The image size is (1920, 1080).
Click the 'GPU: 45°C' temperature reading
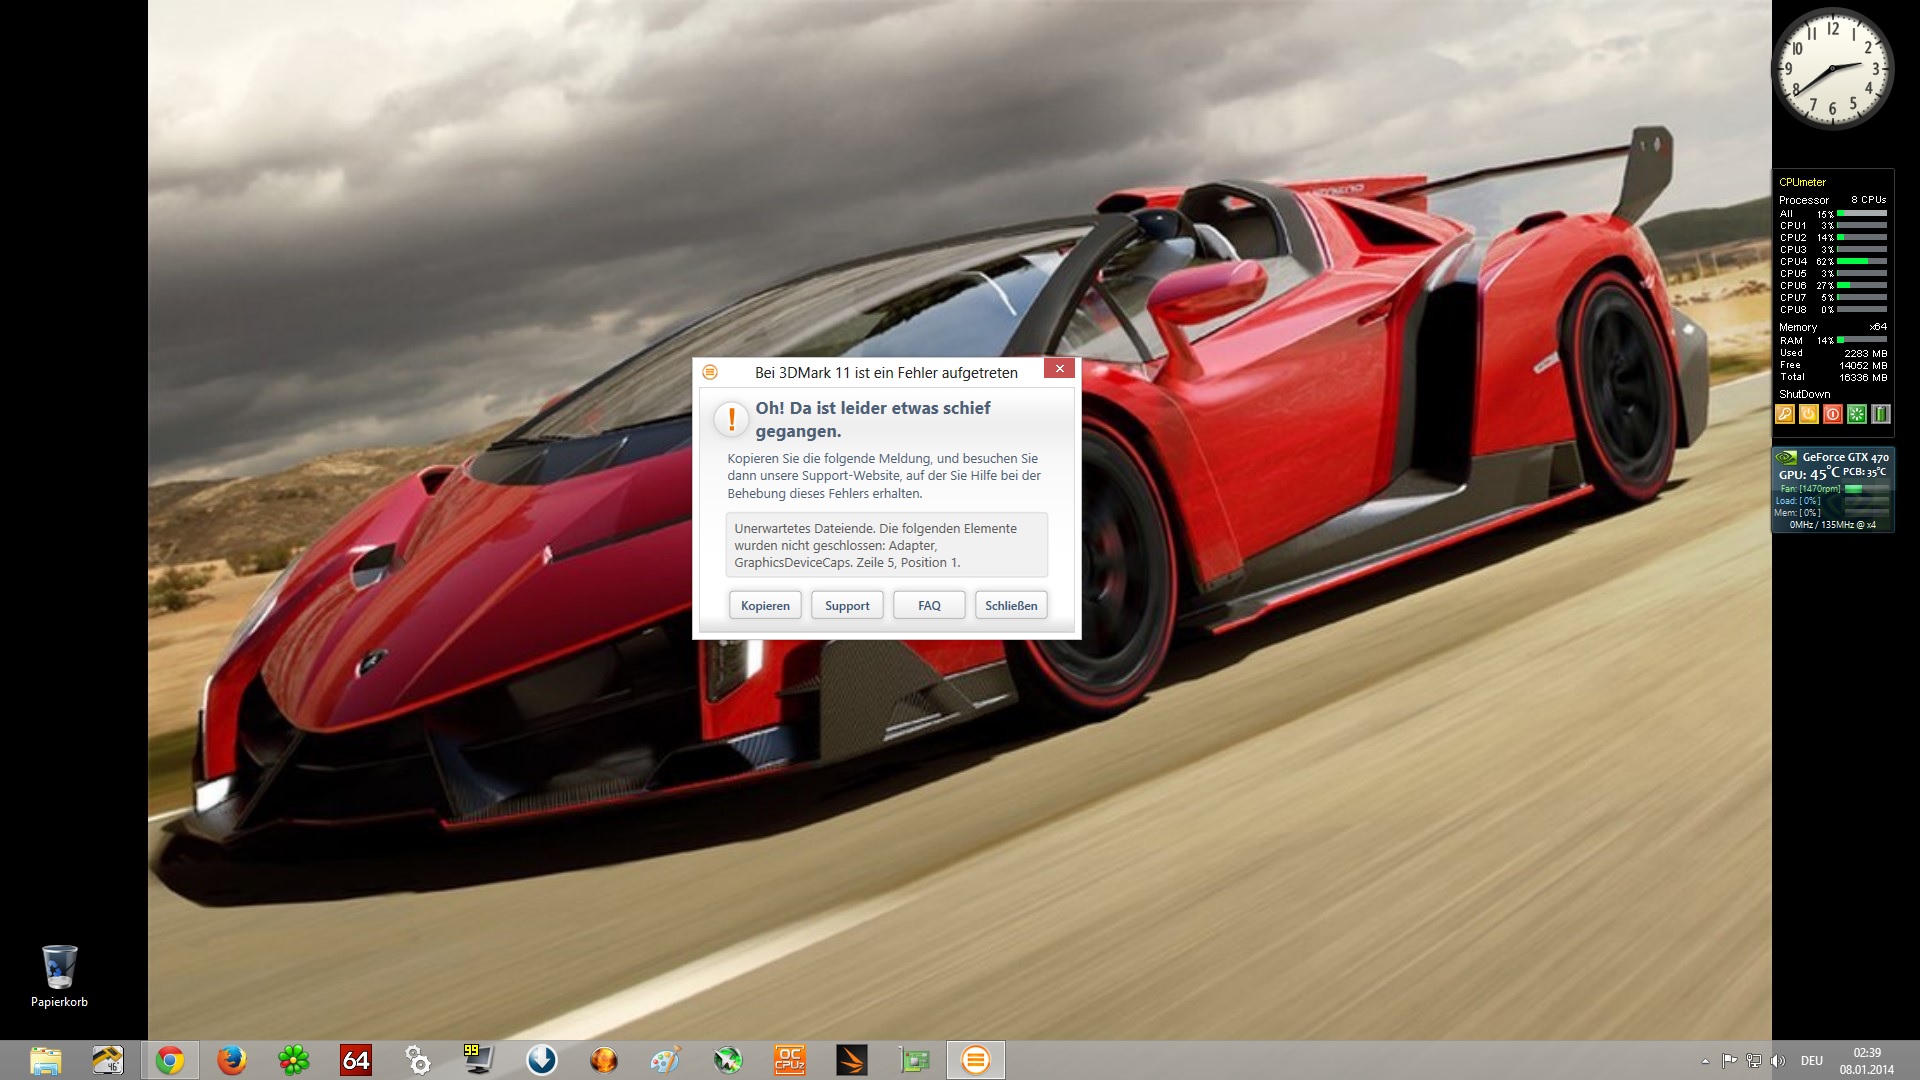point(1808,474)
